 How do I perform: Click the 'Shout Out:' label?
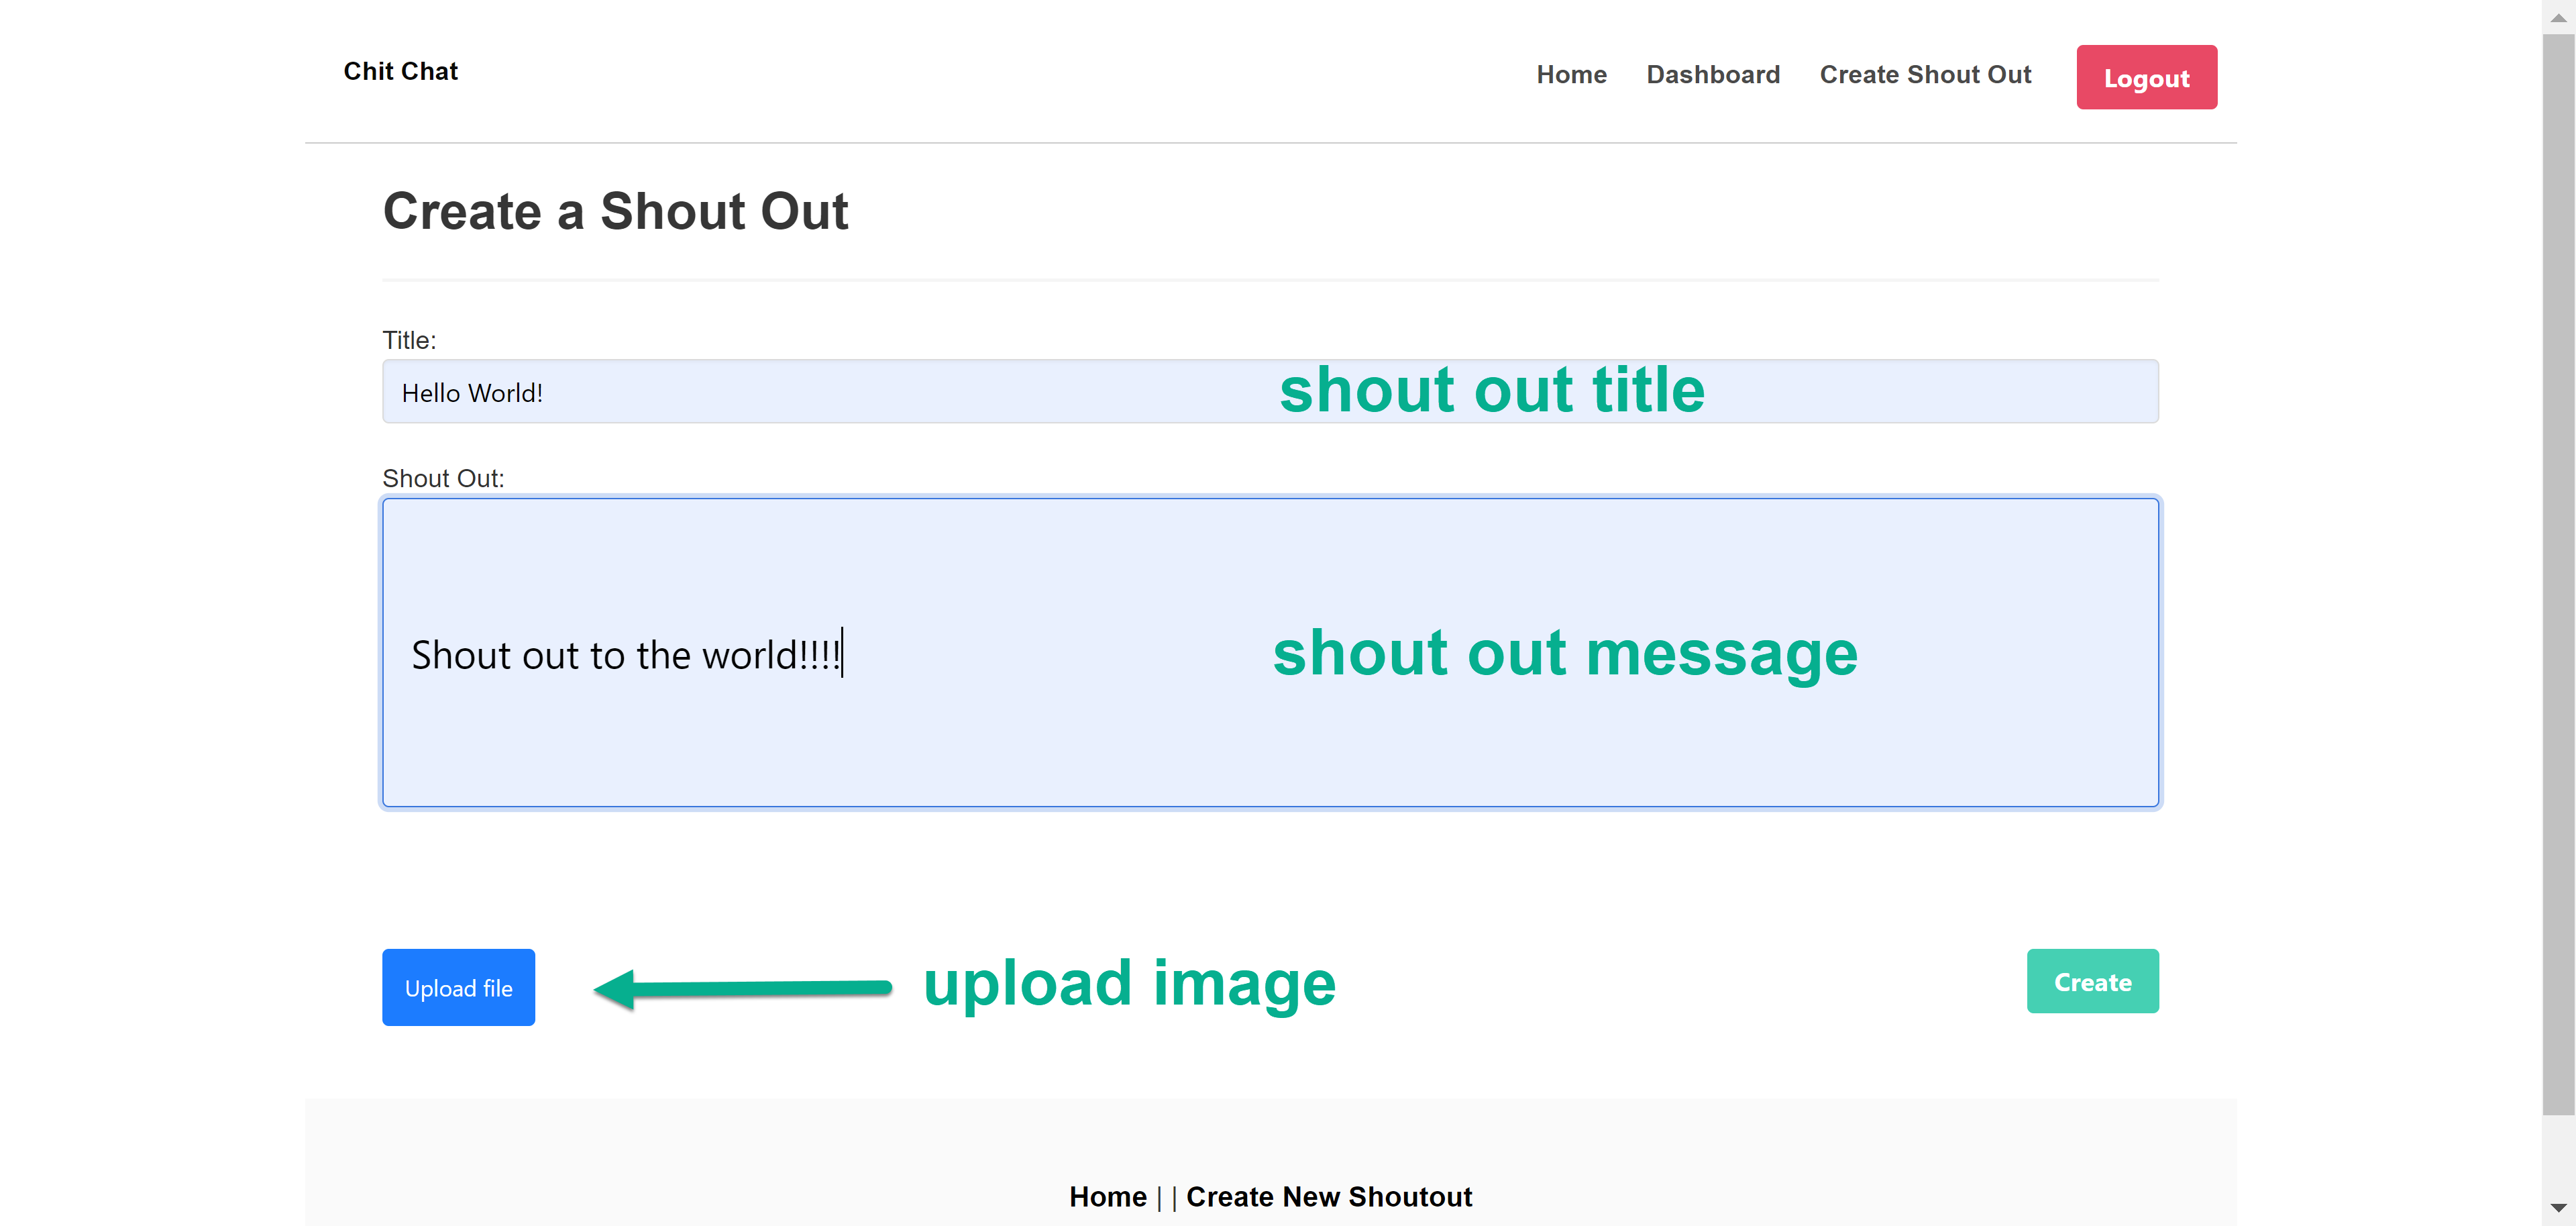443,478
